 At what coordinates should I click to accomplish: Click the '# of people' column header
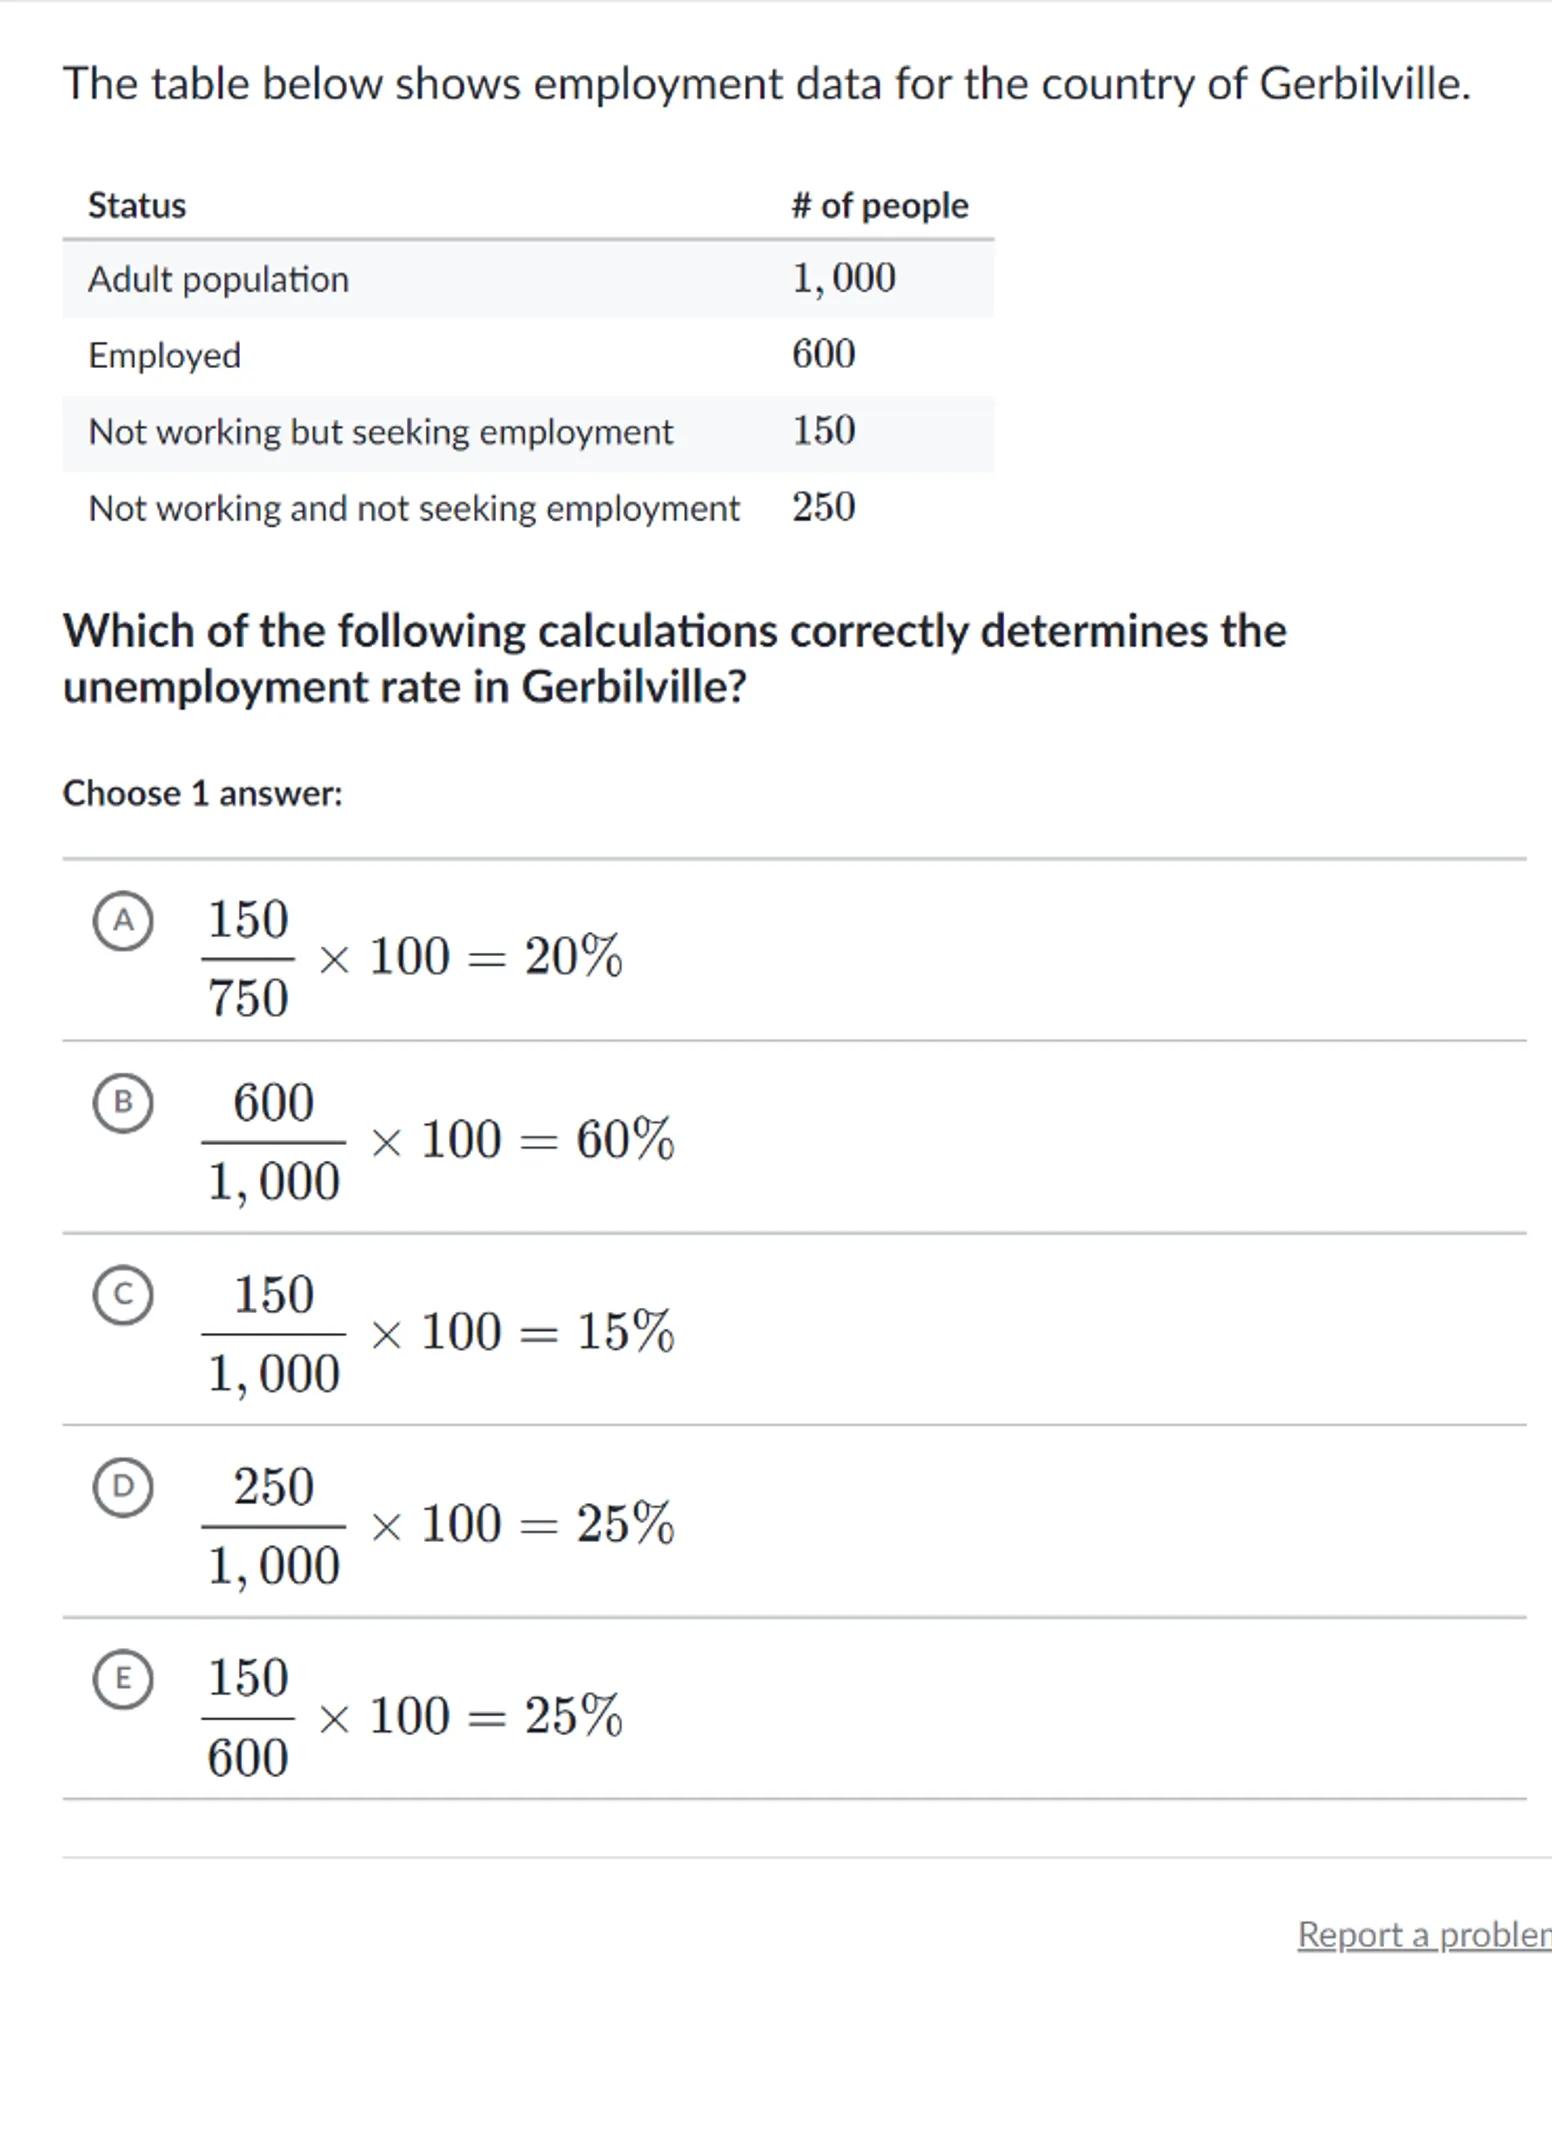coord(879,206)
